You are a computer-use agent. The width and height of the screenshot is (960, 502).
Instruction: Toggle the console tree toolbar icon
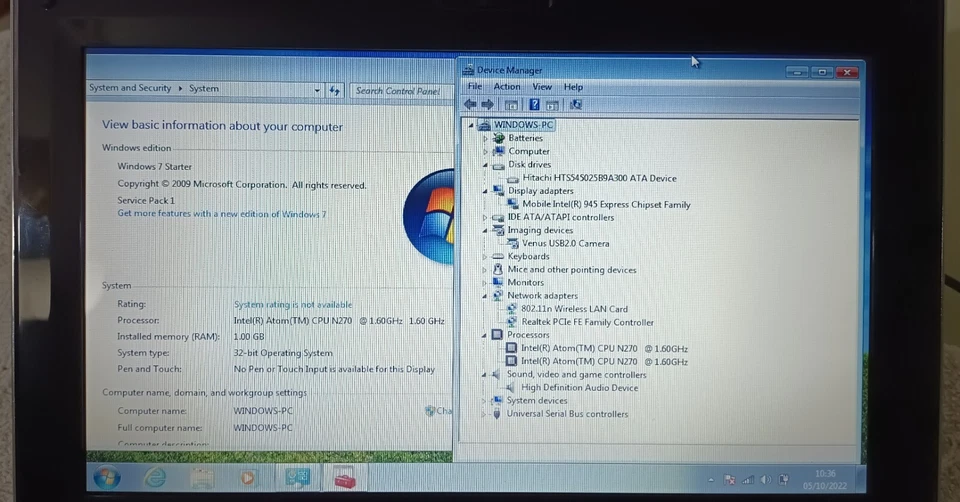point(511,105)
